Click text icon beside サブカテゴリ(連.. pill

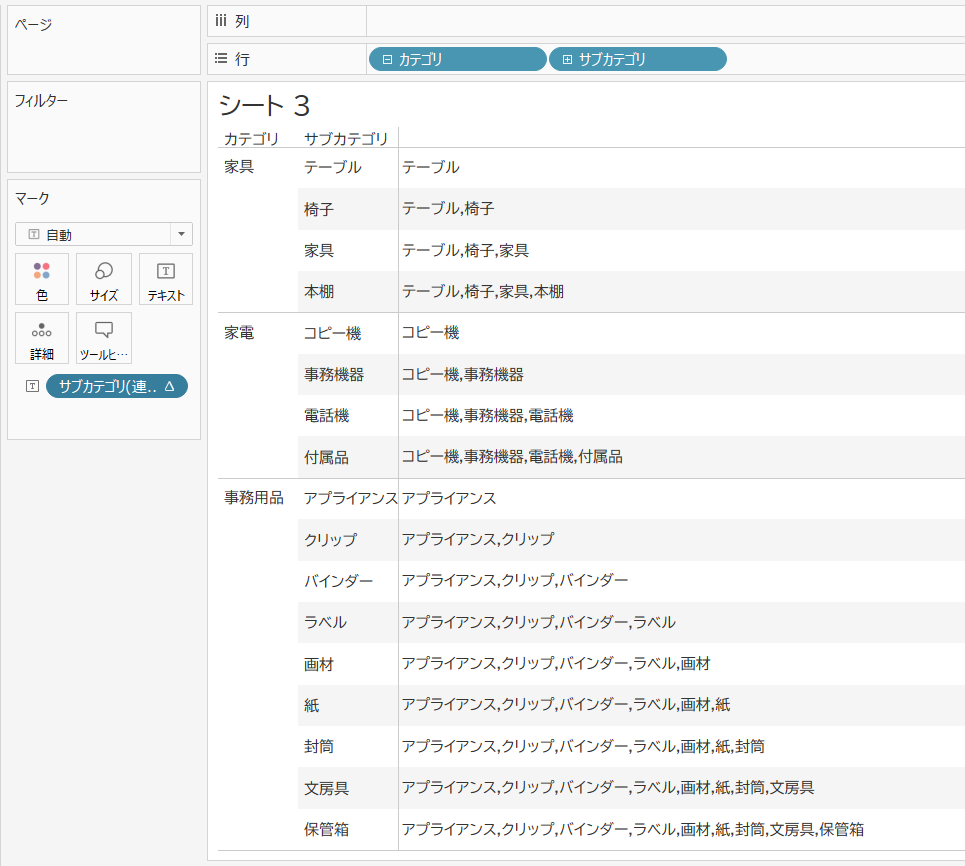pyautogui.click(x=33, y=386)
